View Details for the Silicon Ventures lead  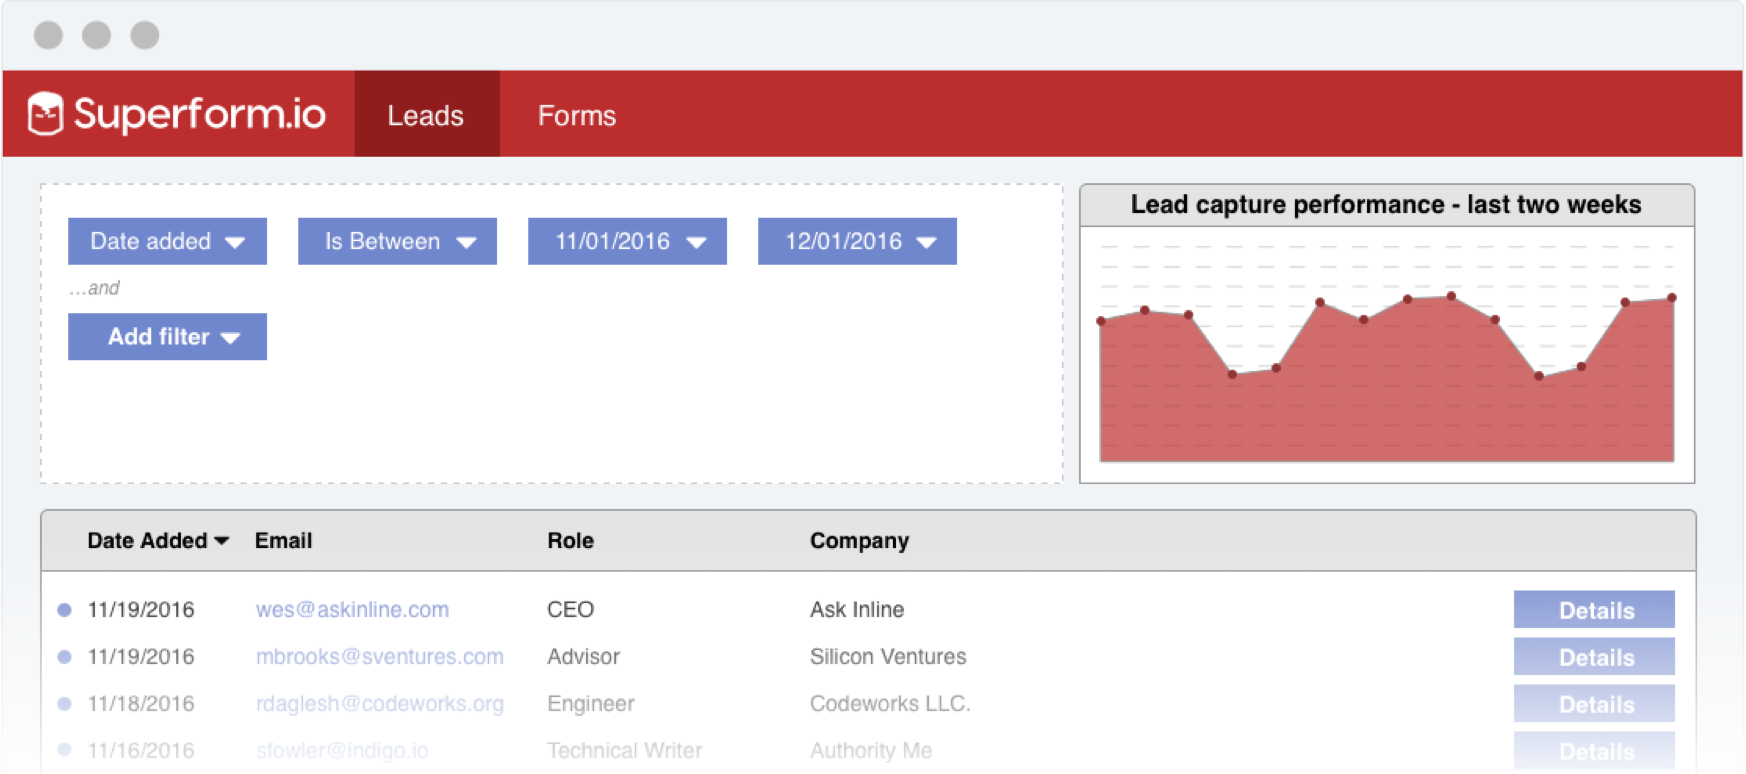click(x=1594, y=657)
